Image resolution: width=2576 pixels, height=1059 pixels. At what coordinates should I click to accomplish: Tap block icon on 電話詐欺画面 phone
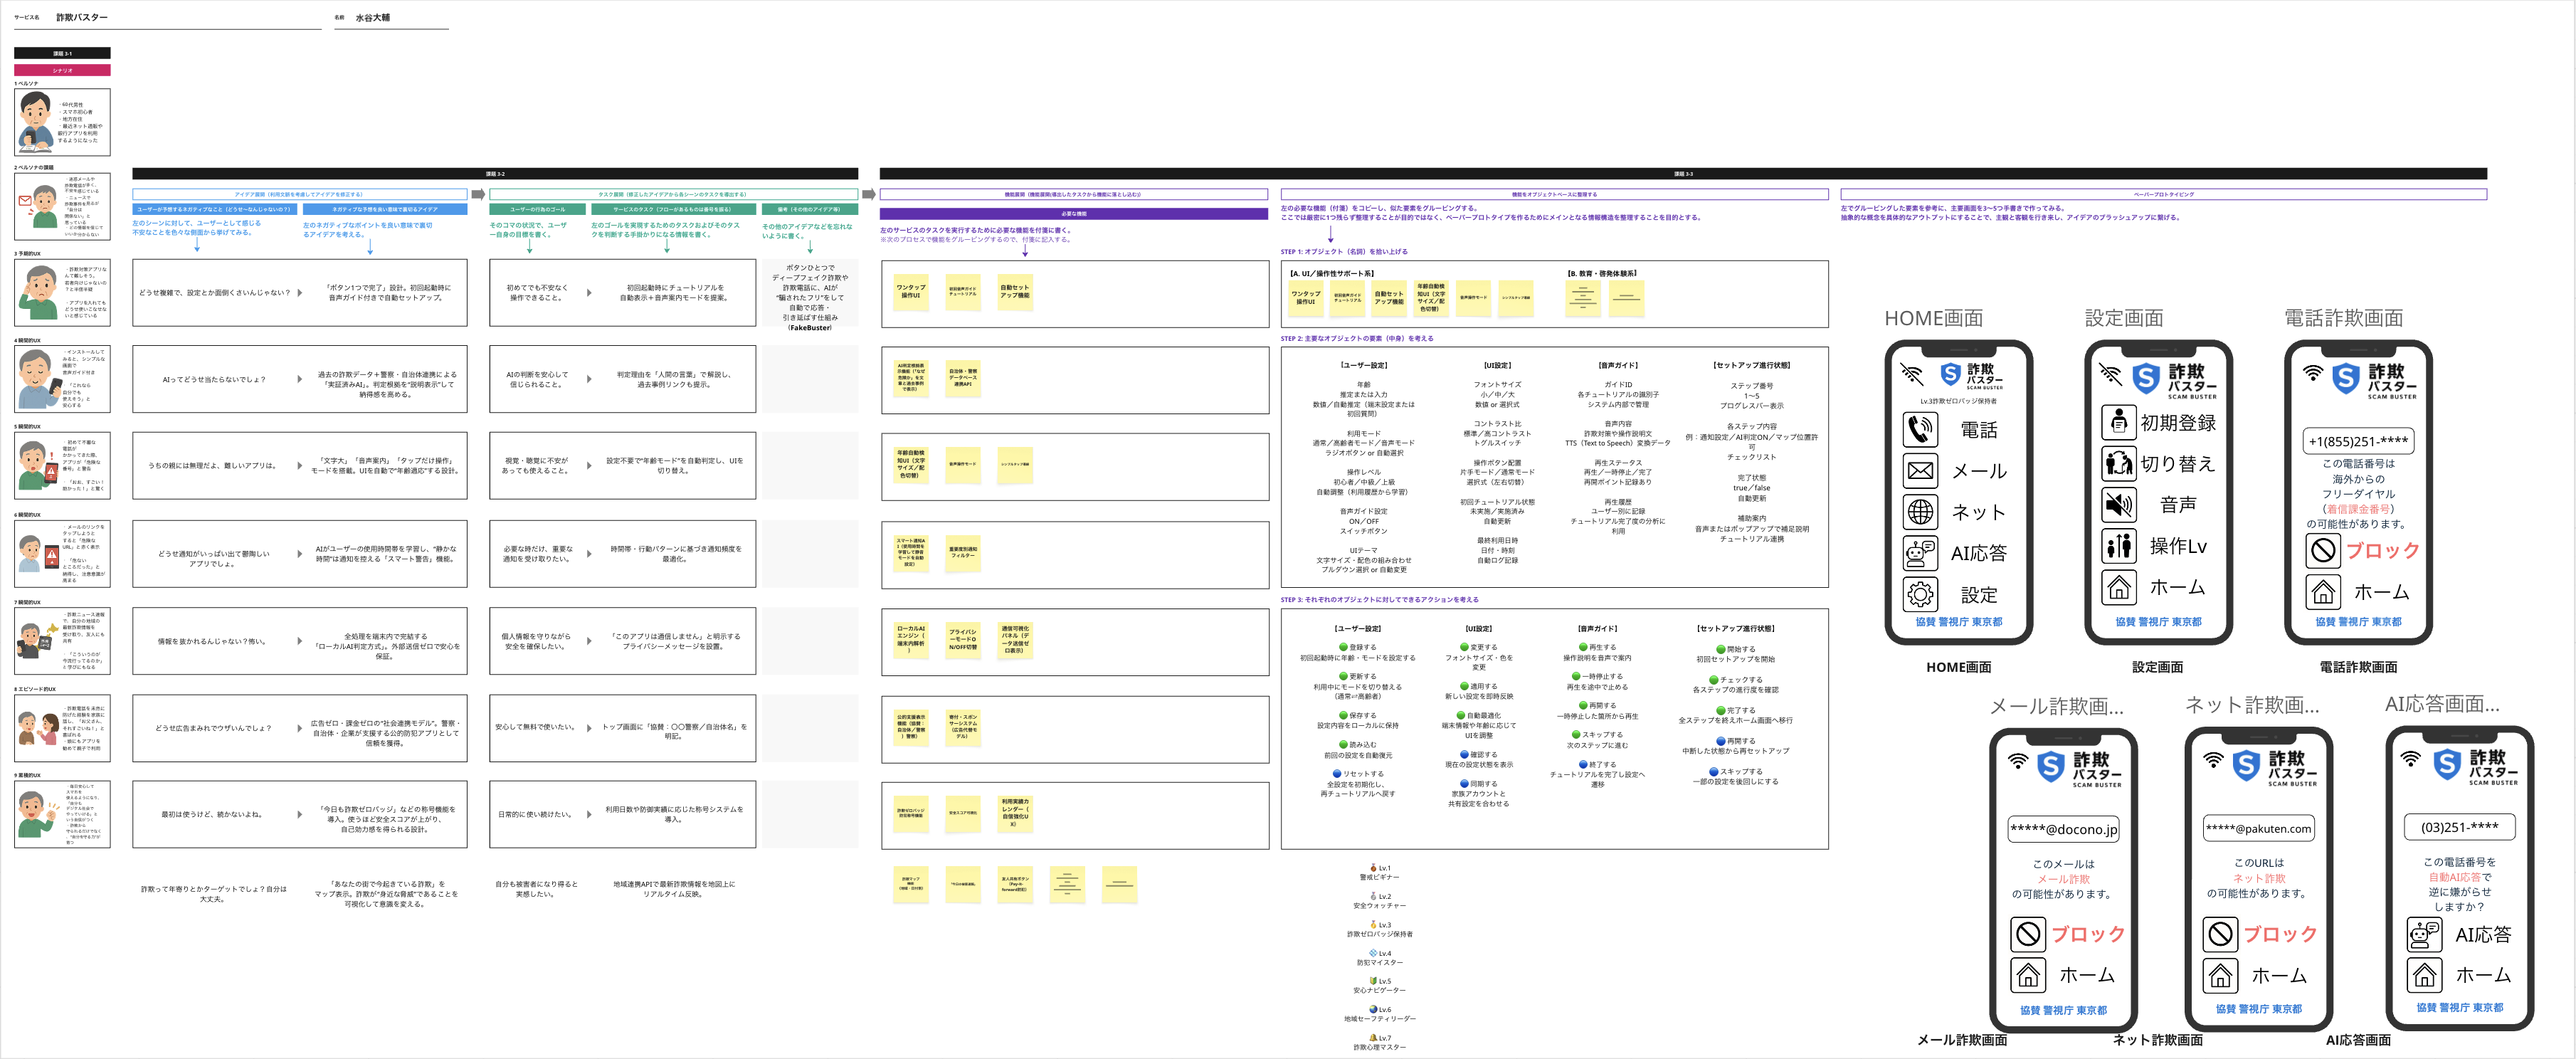click(2322, 550)
